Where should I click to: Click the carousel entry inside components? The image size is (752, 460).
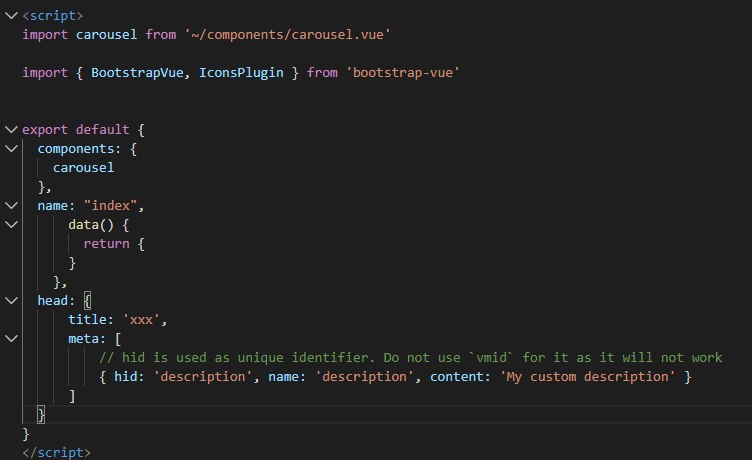tap(83, 167)
